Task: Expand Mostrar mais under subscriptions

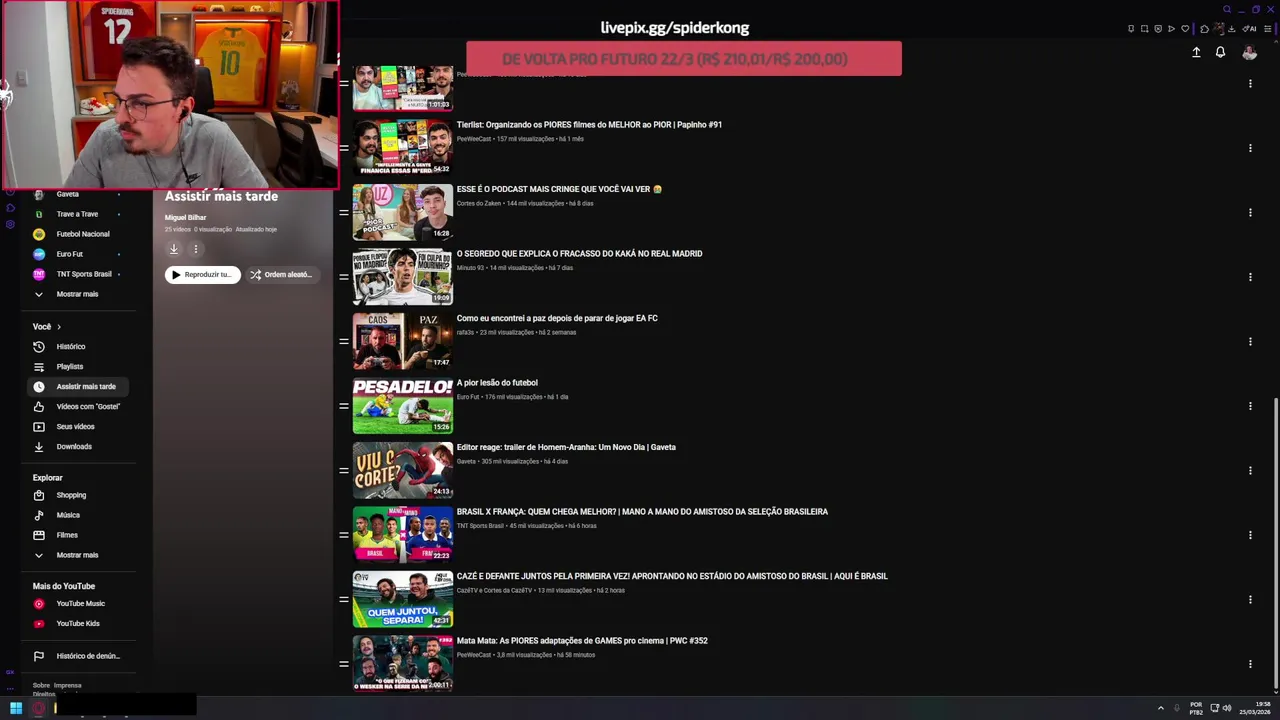Action: 77,294
